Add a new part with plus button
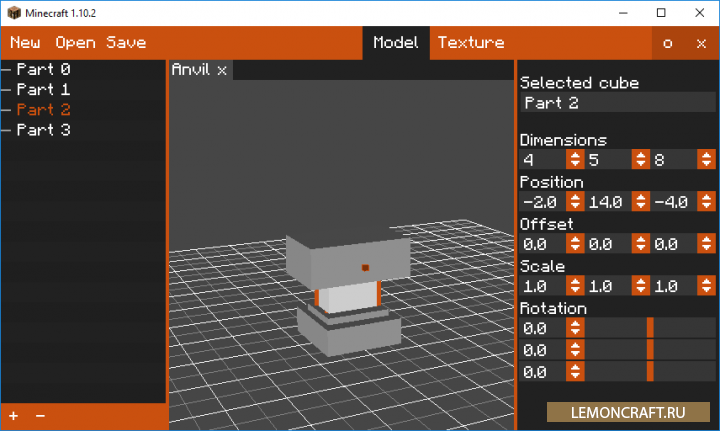The height and width of the screenshot is (431, 720). click(x=14, y=416)
